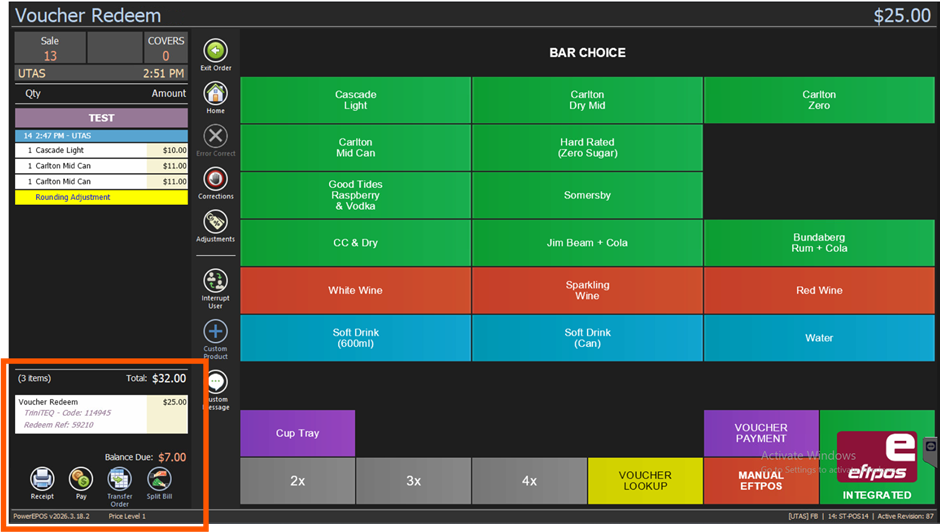Select White Wine button
Viewport: 940px width, 532px height.
(355, 290)
